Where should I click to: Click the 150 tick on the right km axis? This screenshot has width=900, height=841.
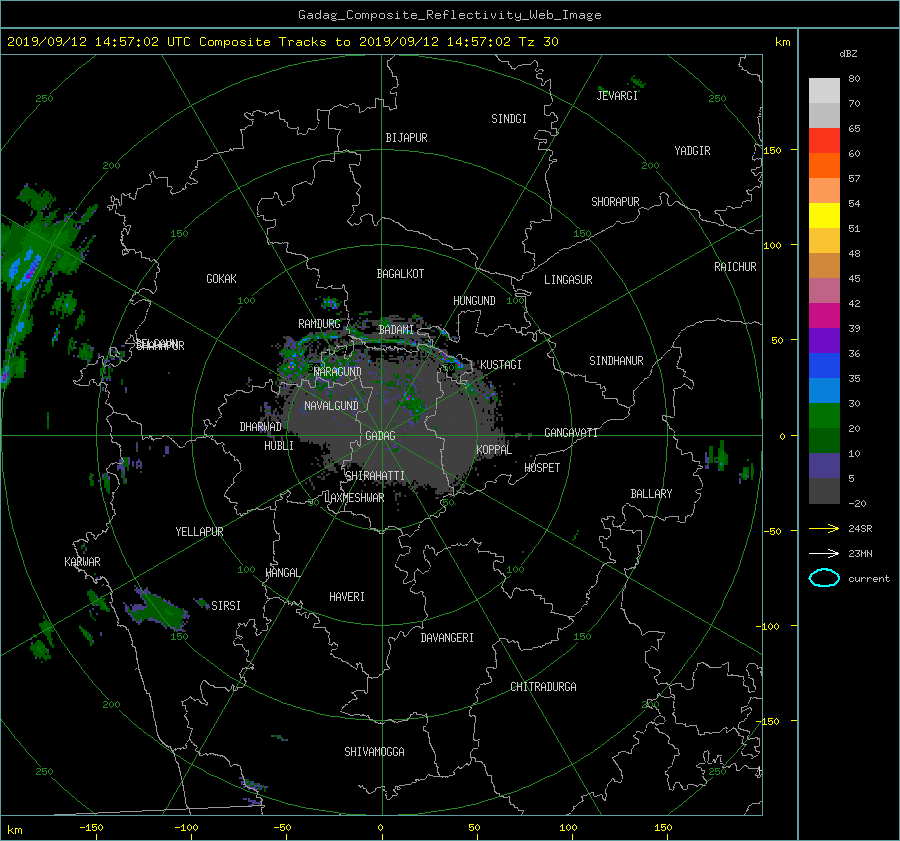[773, 150]
